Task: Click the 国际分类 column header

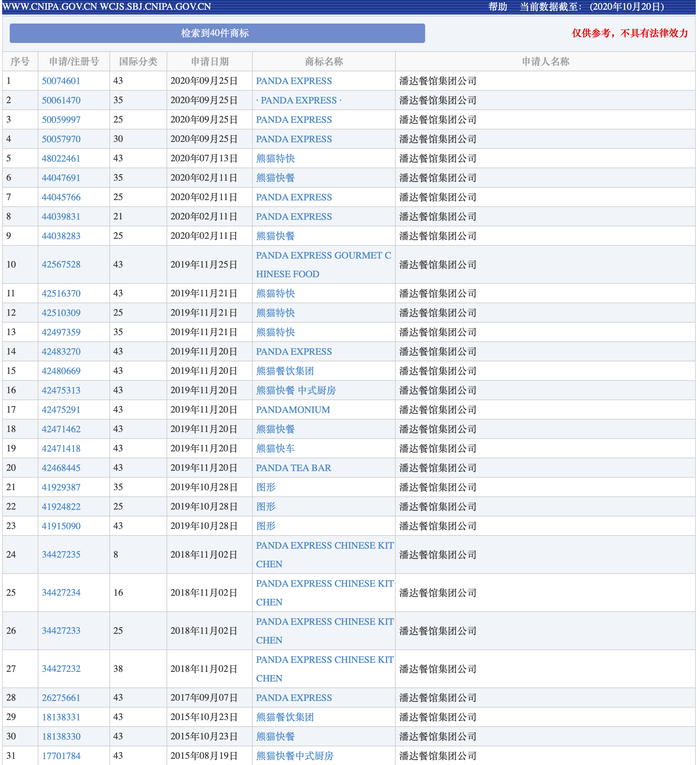Action: pyautogui.click(x=138, y=61)
